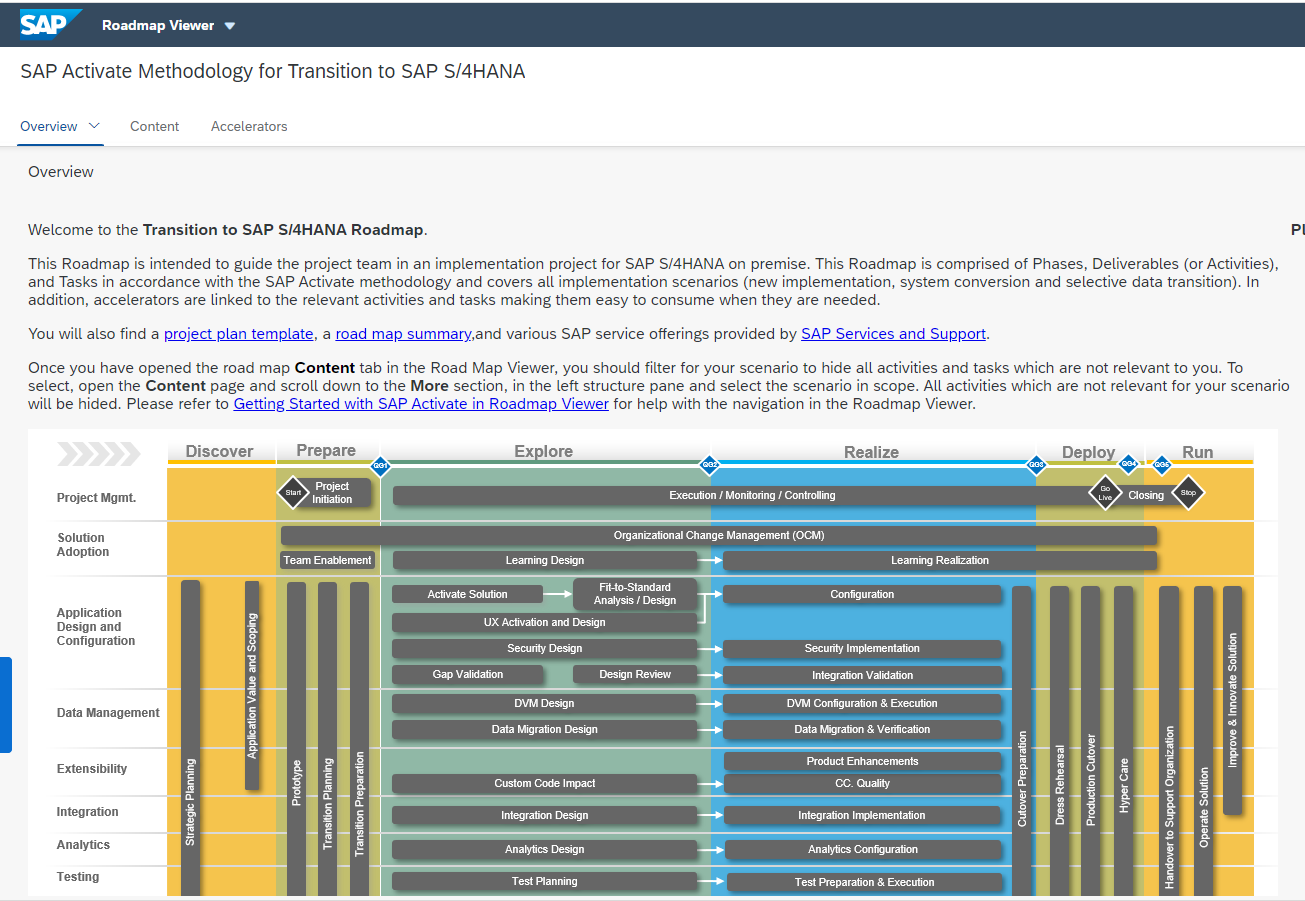
Task: Click the Start marker on Project Initiation
Action: click(293, 493)
